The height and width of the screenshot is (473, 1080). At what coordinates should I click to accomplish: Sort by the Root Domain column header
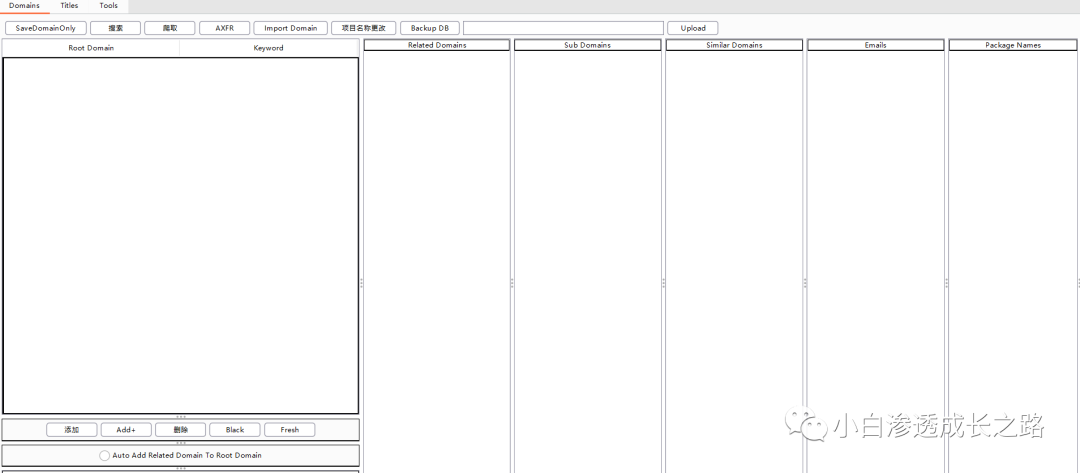click(x=91, y=48)
